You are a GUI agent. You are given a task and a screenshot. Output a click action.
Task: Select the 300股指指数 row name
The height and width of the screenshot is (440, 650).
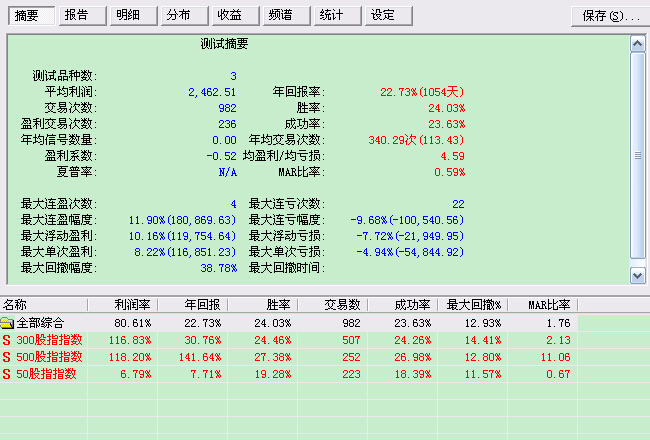(49, 340)
